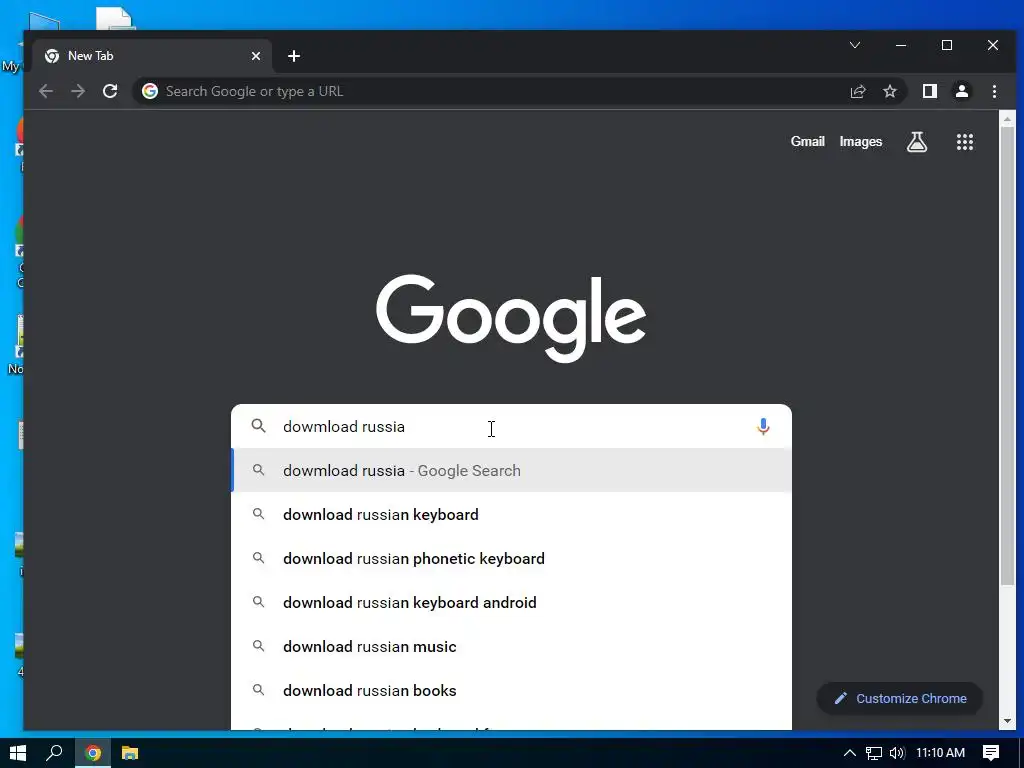Click the scrollbar up arrow
Screen dimensions: 1024x768
1007,120
